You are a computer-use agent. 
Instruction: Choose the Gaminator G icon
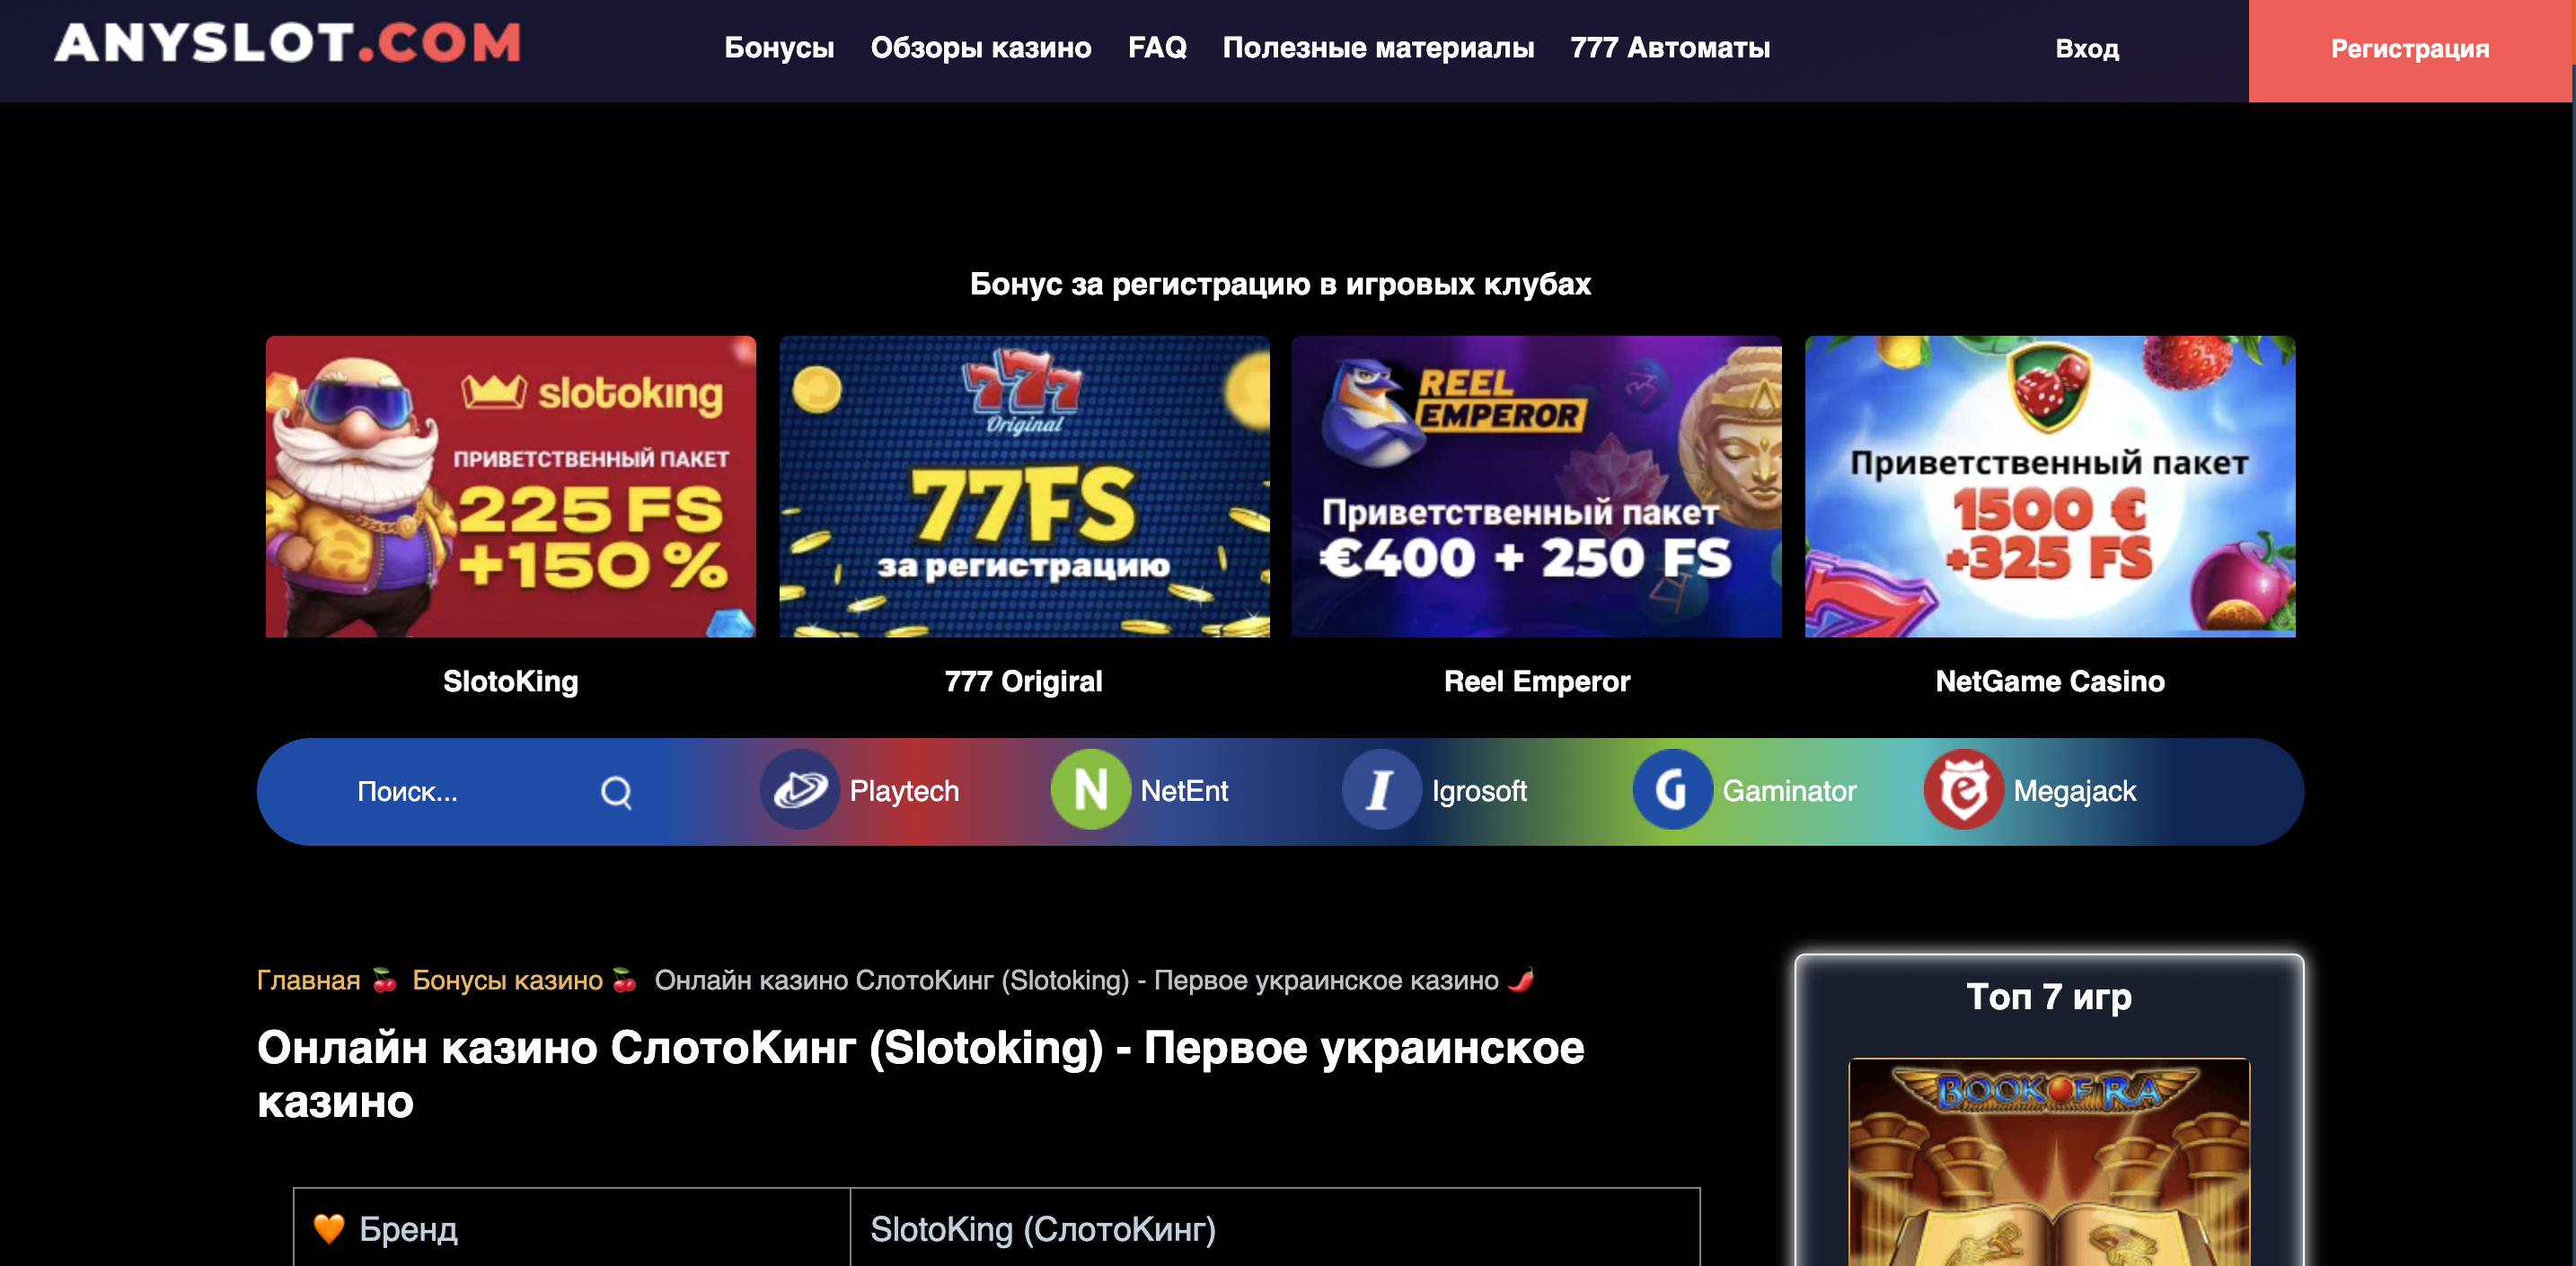click(1672, 790)
